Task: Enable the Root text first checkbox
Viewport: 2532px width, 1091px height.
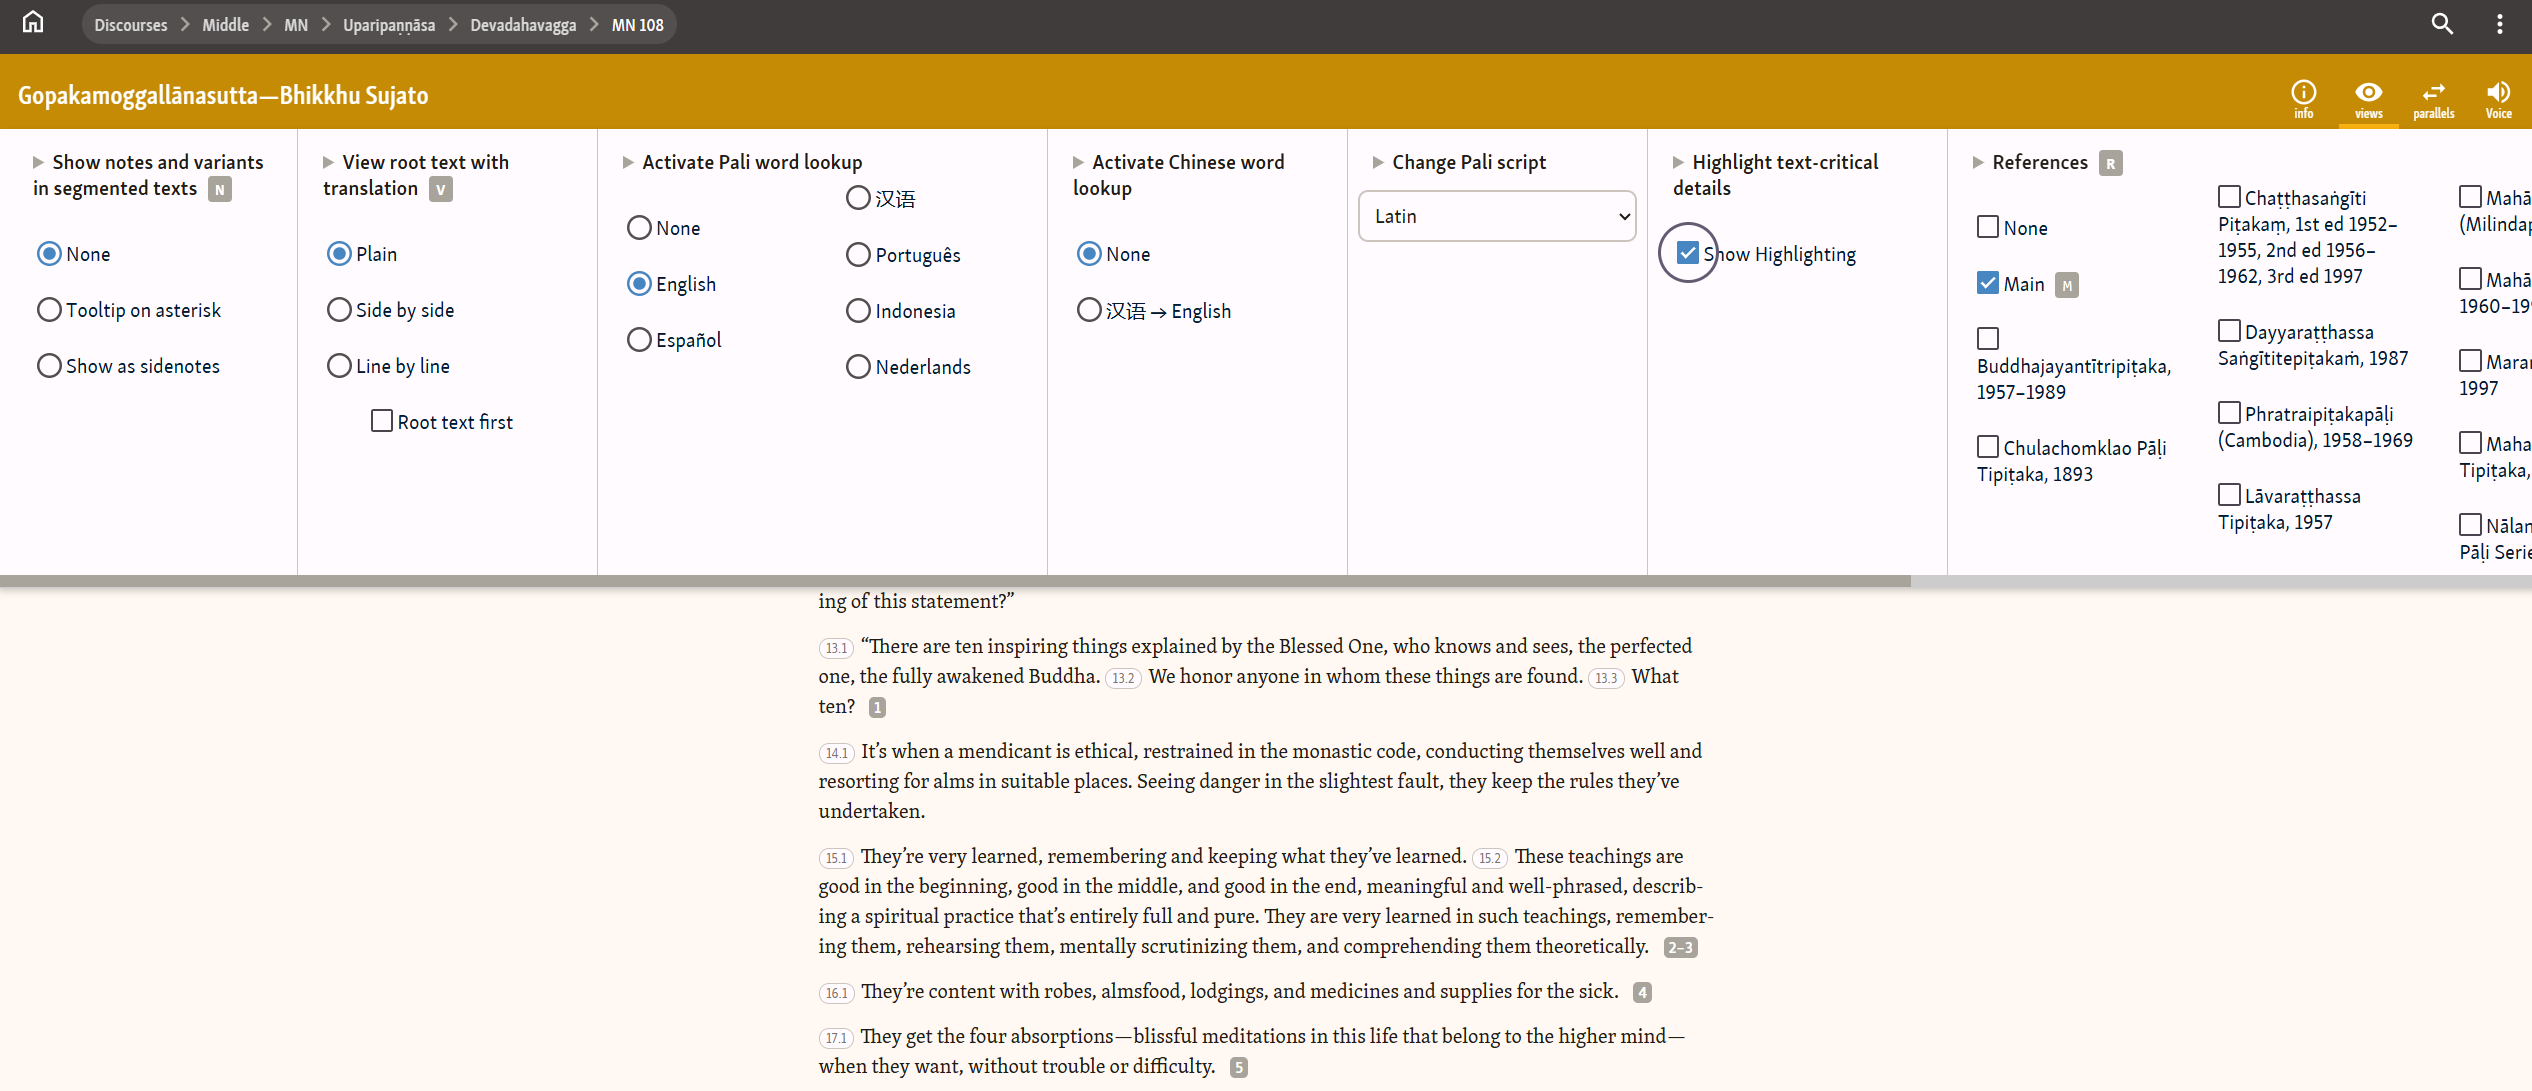Action: point(382,421)
